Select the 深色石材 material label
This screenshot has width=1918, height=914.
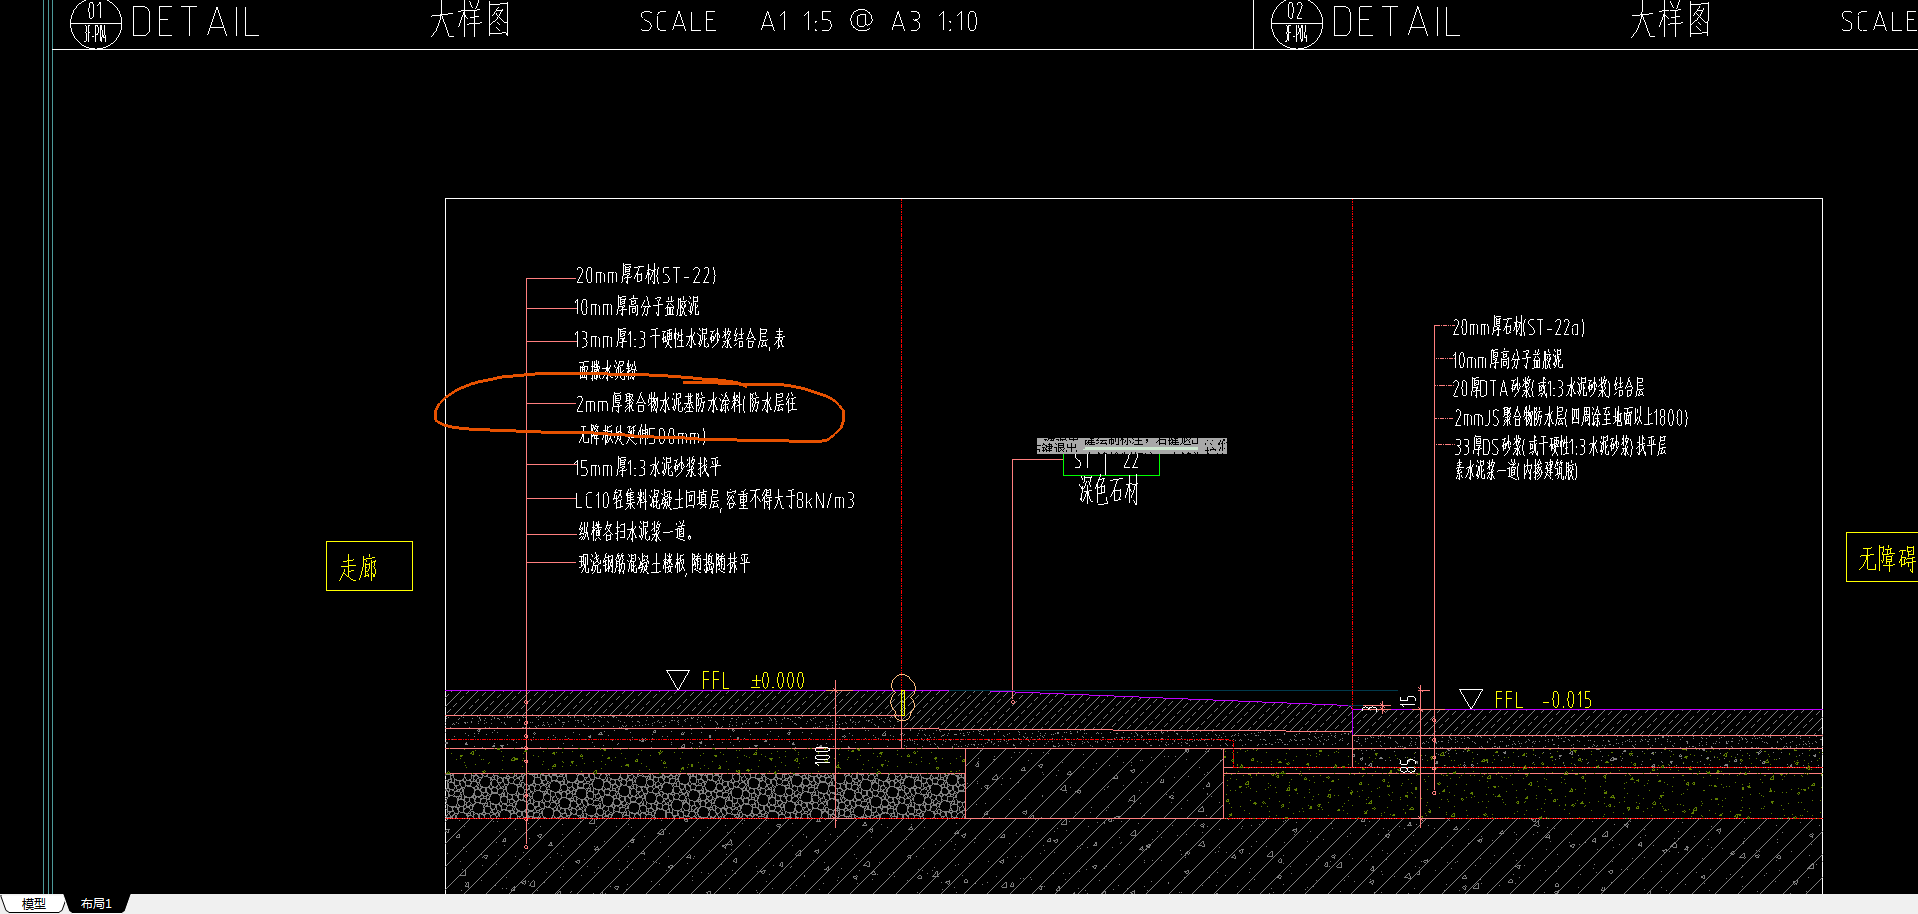pos(1108,490)
